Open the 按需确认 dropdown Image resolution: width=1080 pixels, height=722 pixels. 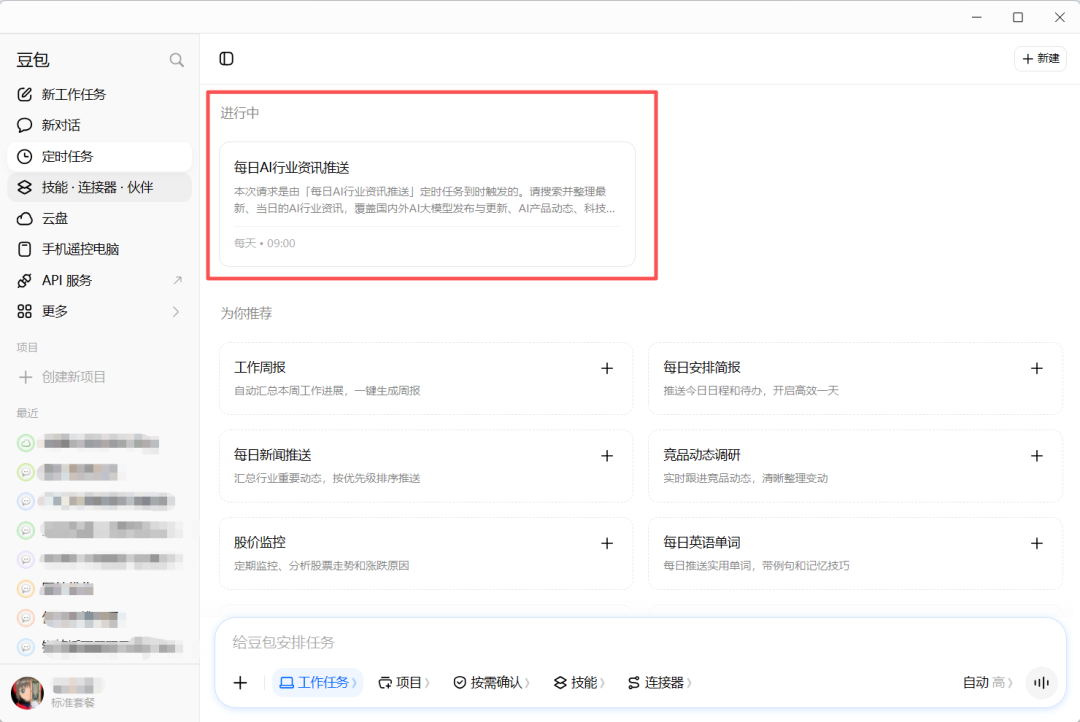coord(491,683)
